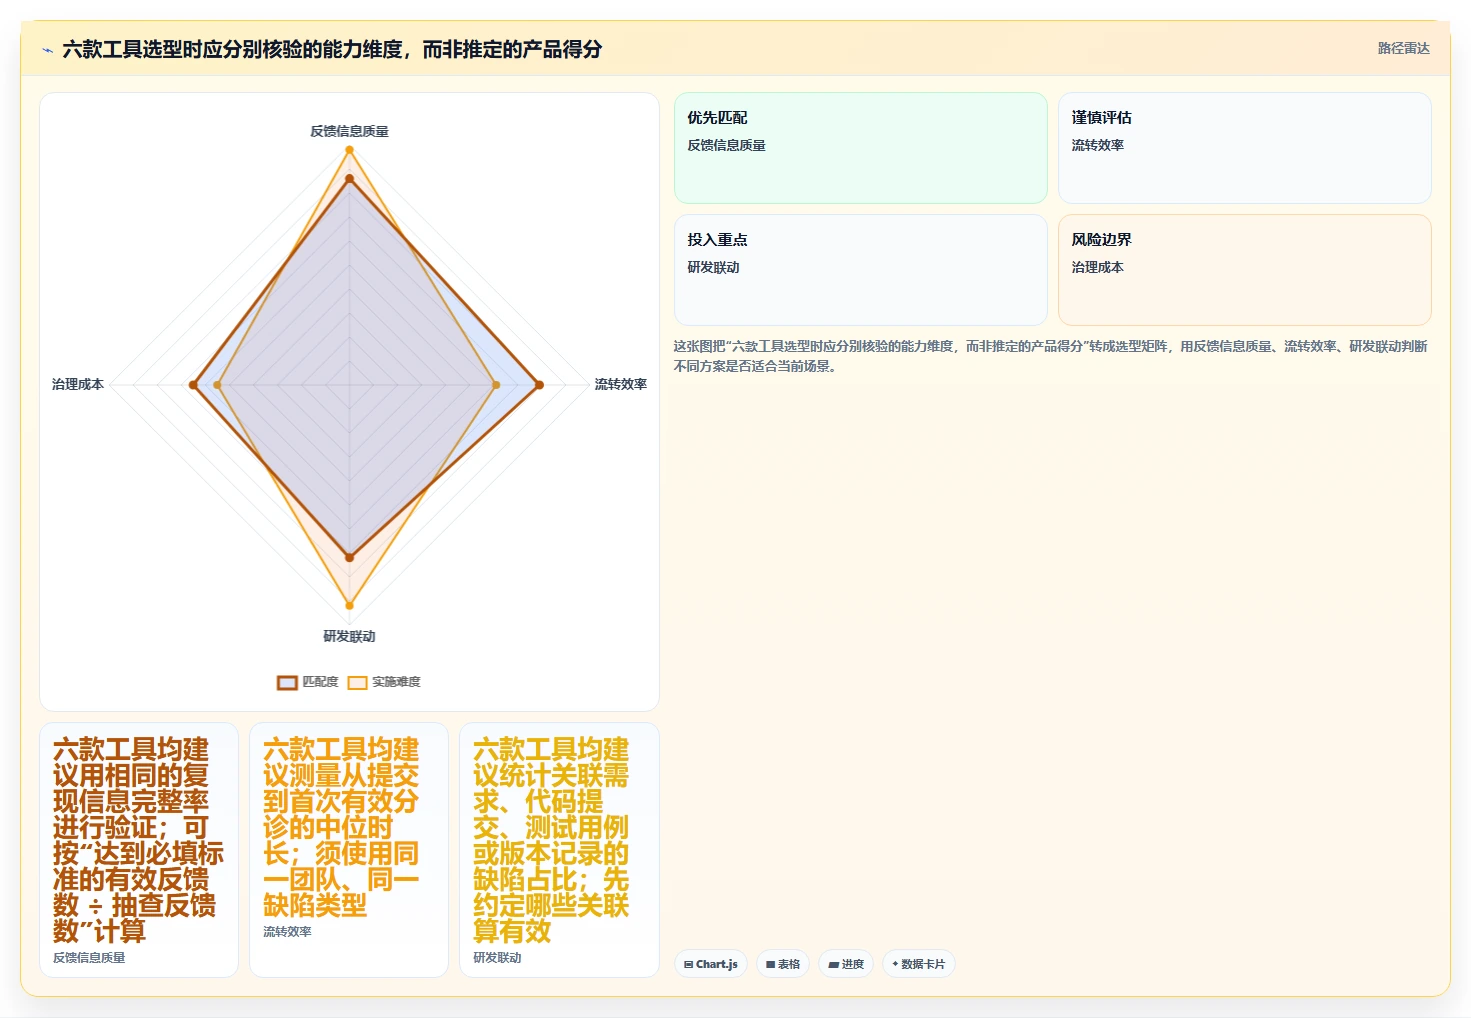
Task: Click the 流转效率 radar axis label
Action: point(620,384)
